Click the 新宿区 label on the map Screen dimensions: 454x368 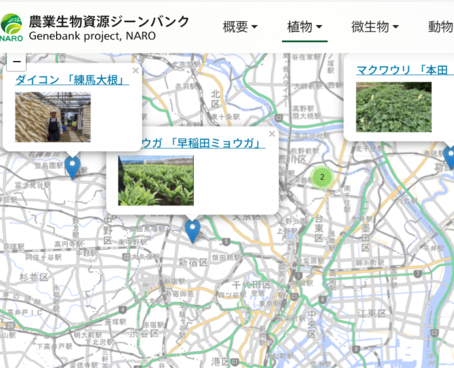click(193, 262)
